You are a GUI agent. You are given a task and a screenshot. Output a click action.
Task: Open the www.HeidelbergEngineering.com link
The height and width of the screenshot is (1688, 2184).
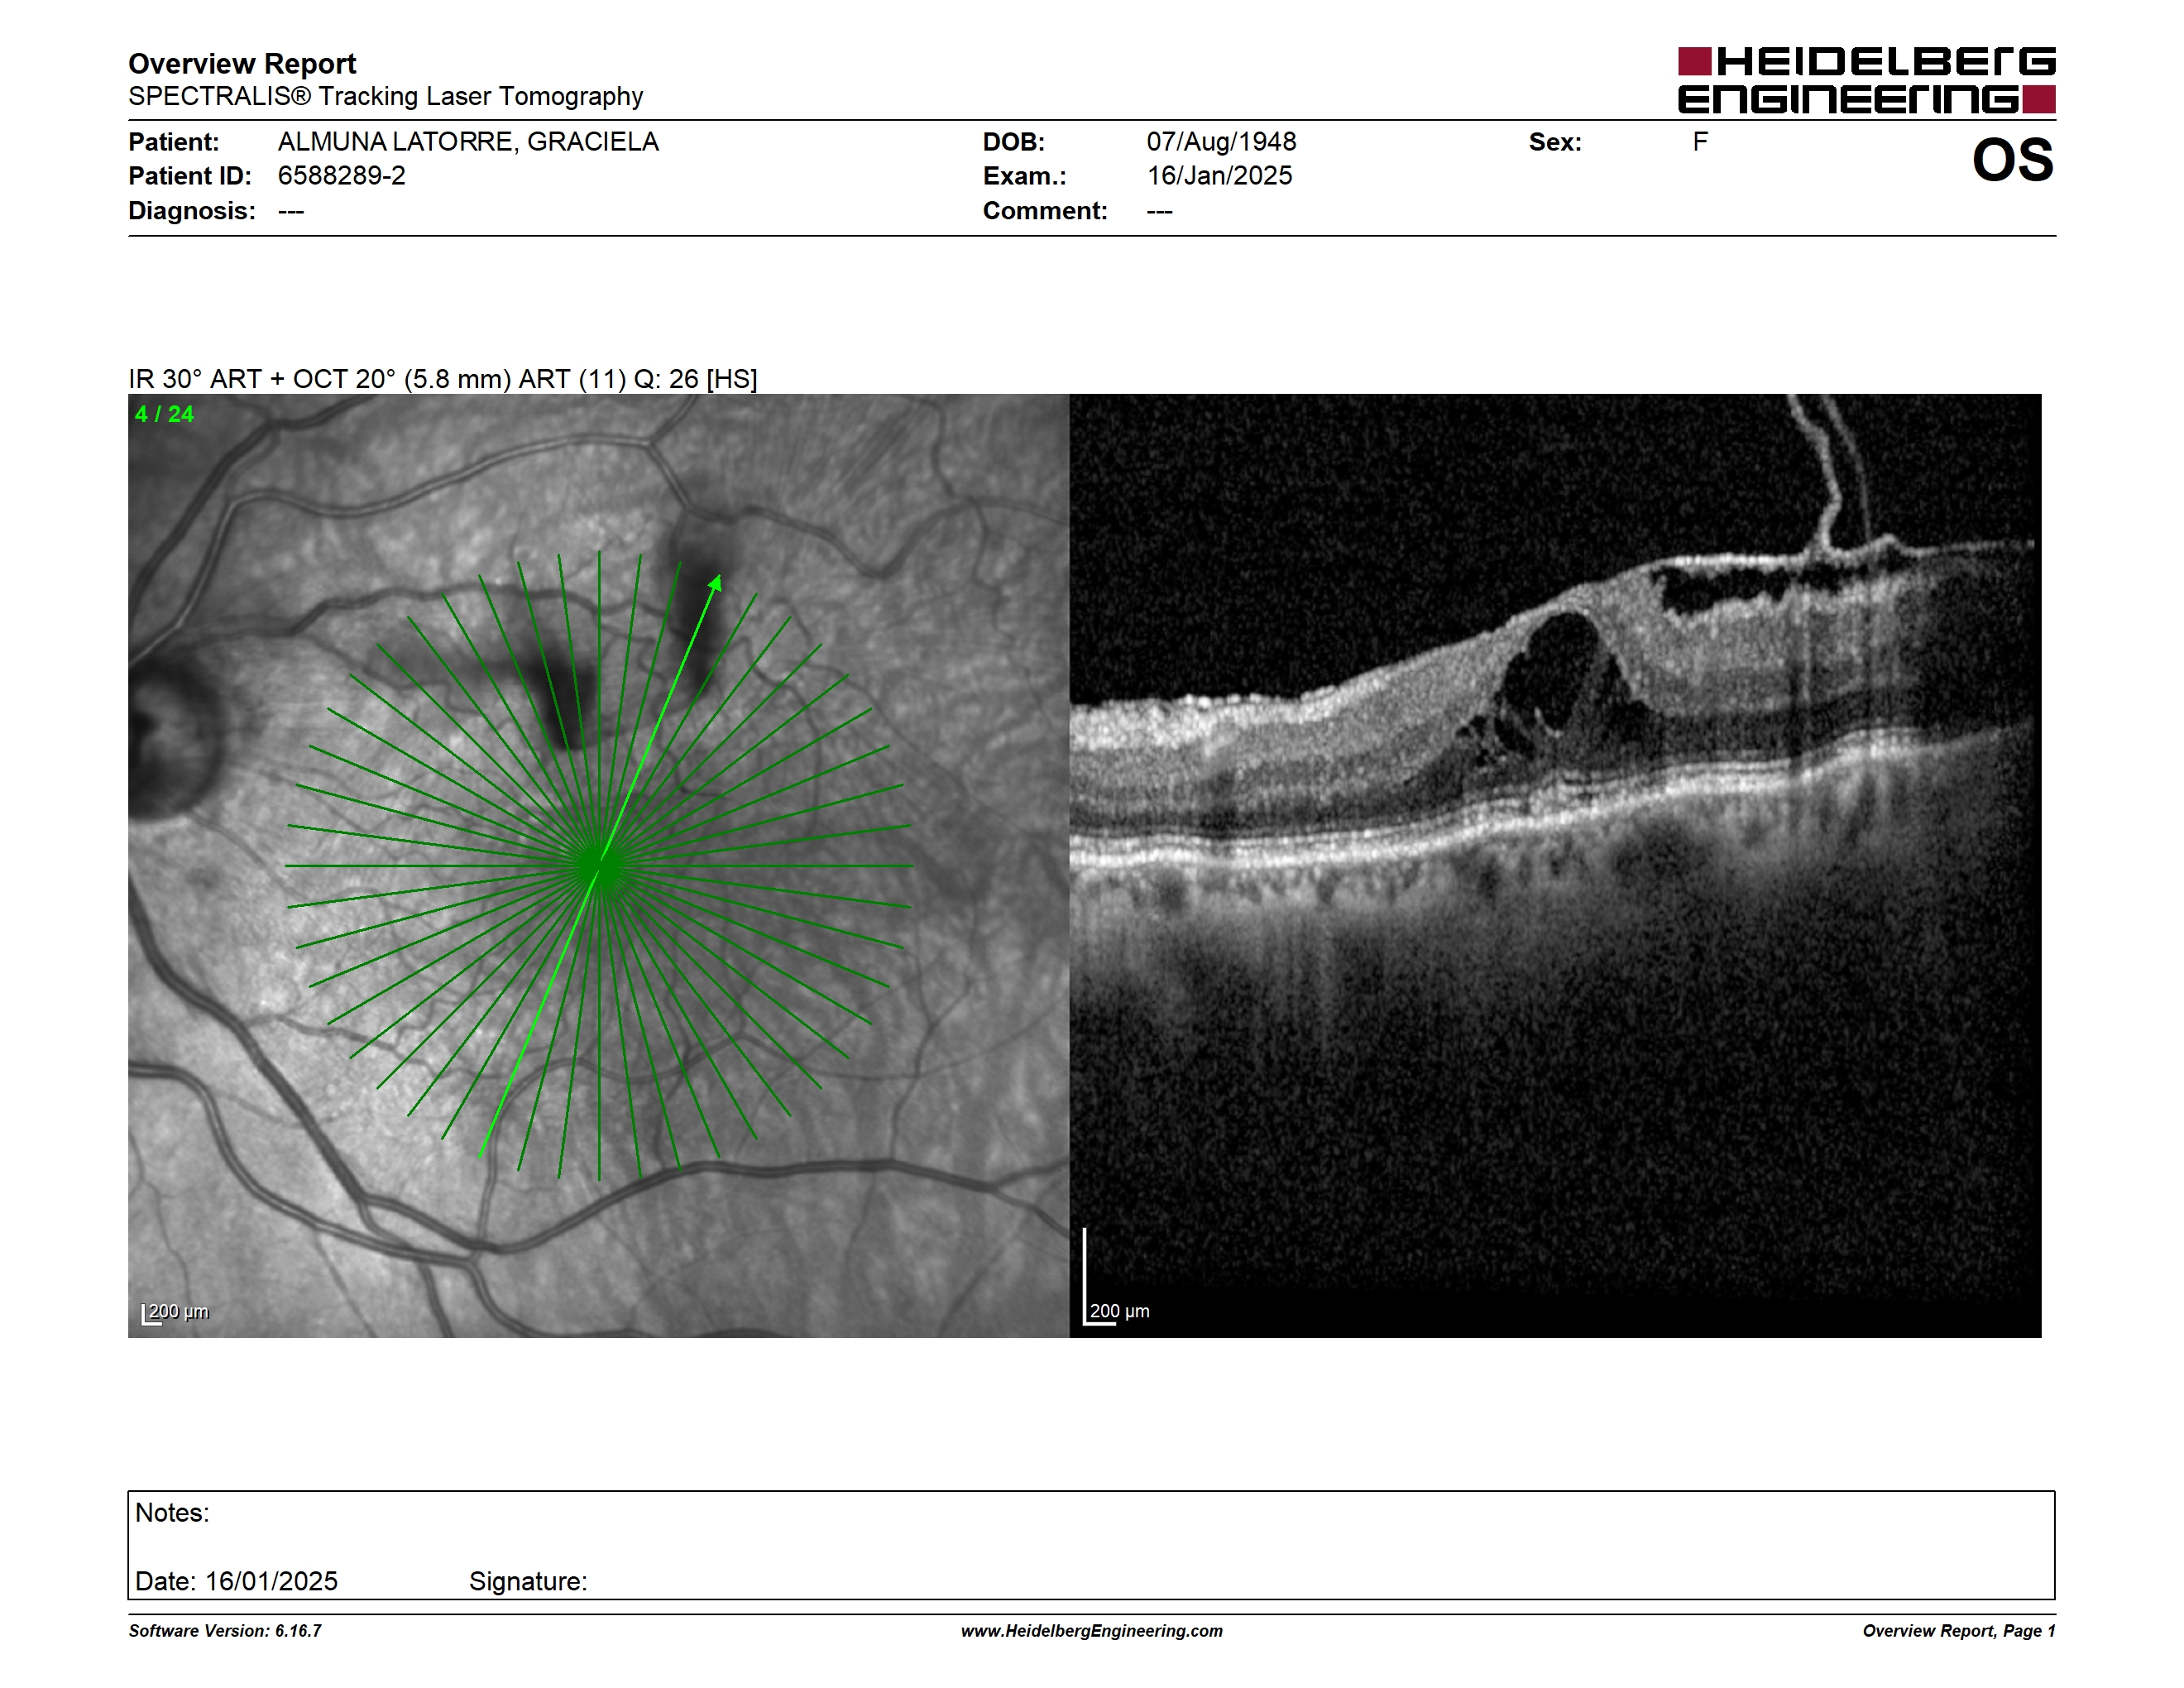(1092, 1631)
